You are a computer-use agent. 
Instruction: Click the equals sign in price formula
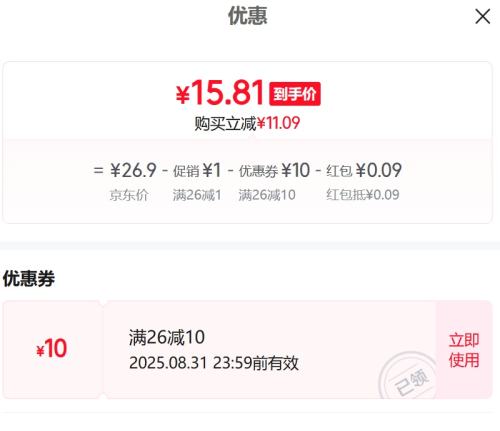[98, 171]
